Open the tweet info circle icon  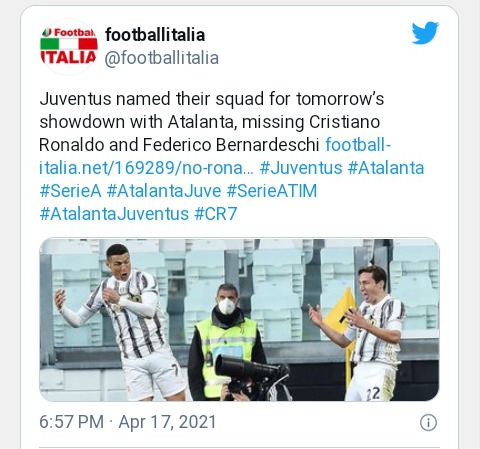(x=428, y=422)
